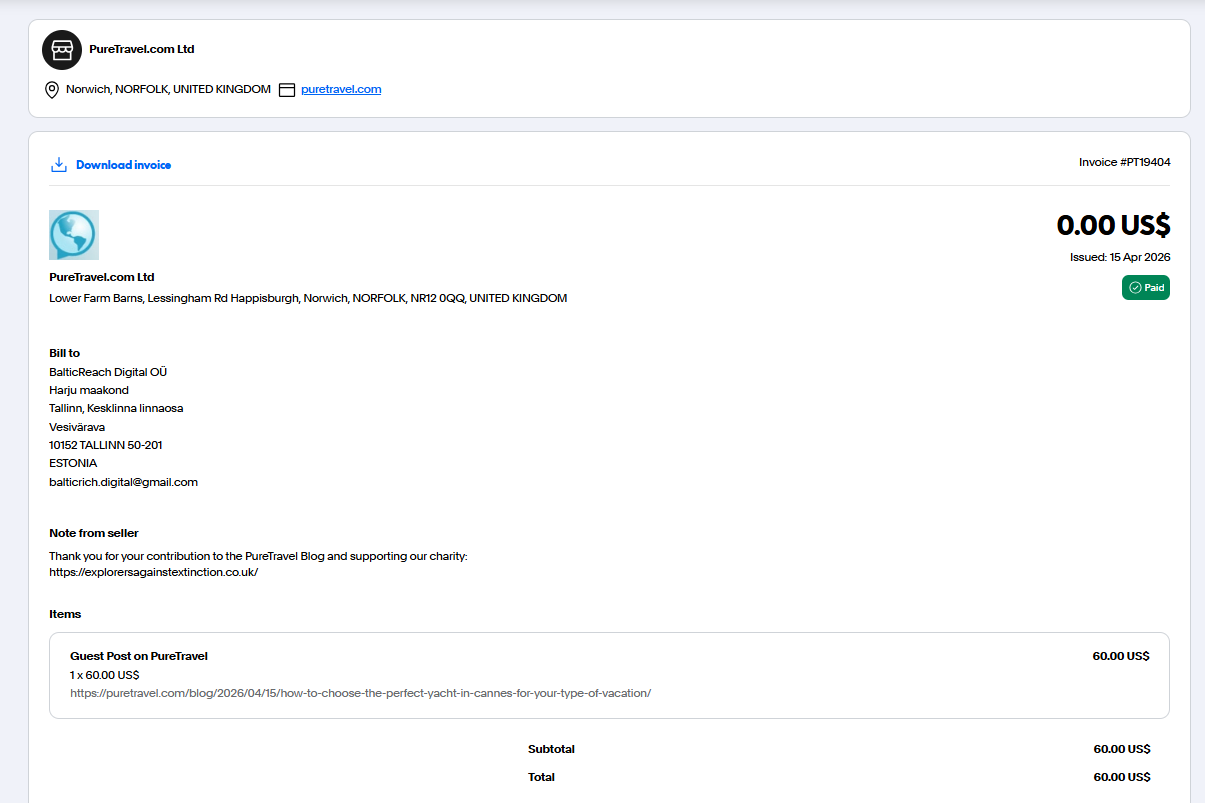Screen dimensions: 1205x803
Task: Click the 0.00 US$ amount heading
Action: click(x=1113, y=225)
